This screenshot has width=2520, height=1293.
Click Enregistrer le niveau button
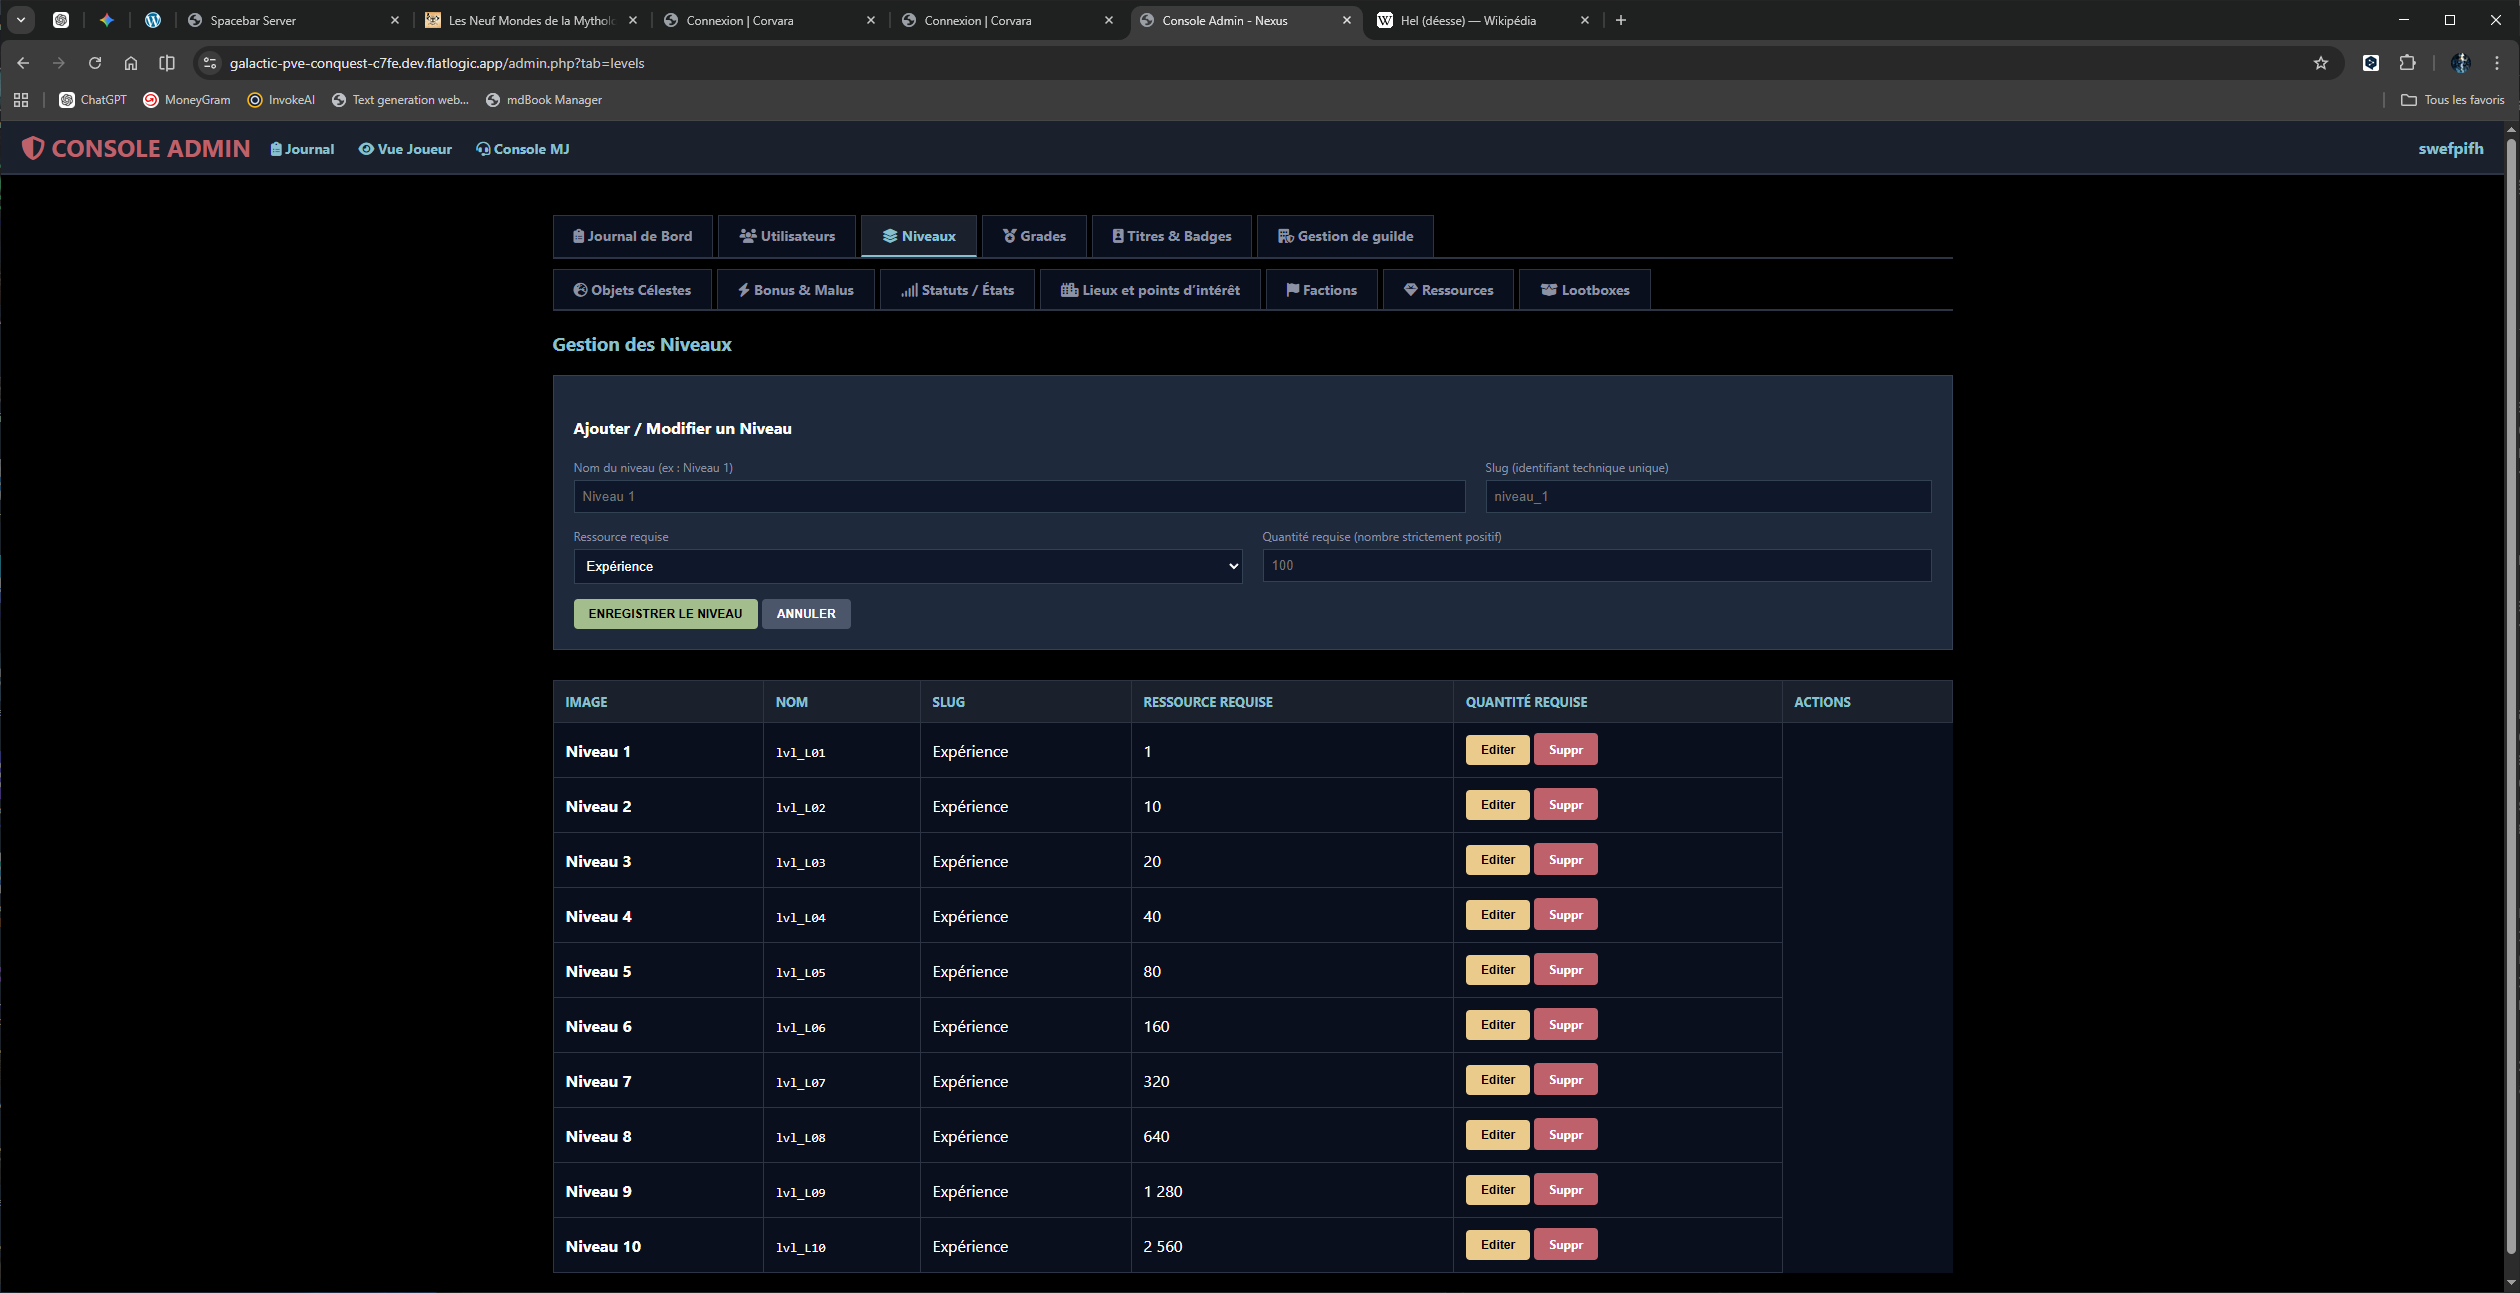pyautogui.click(x=665, y=614)
